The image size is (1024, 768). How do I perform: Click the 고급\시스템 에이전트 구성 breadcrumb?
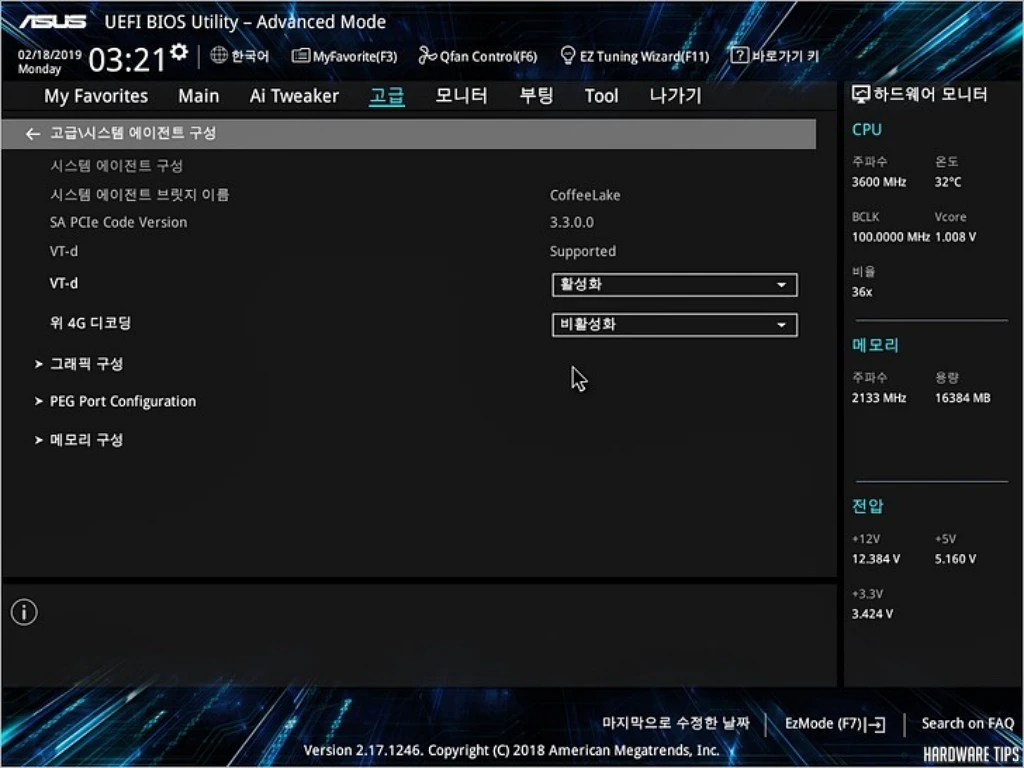(133, 134)
